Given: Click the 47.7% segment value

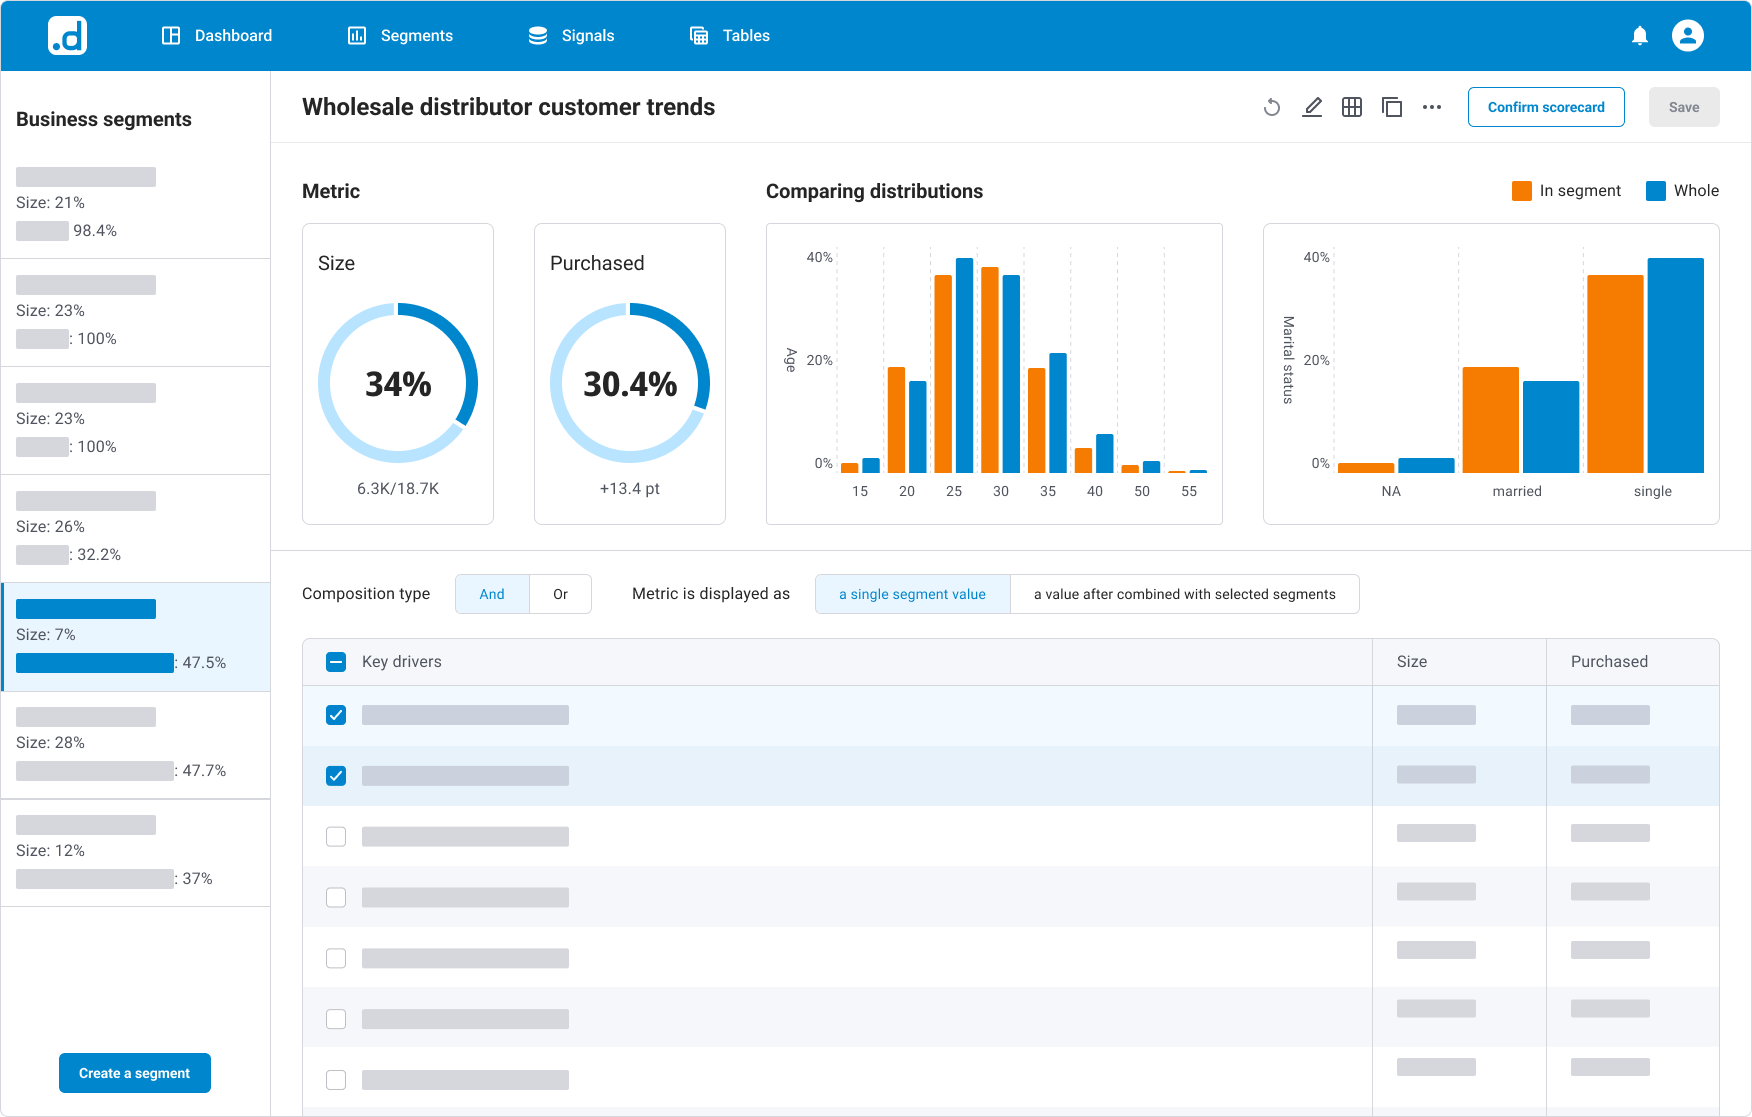Looking at the screenshot, I should [x=204, y=771].
